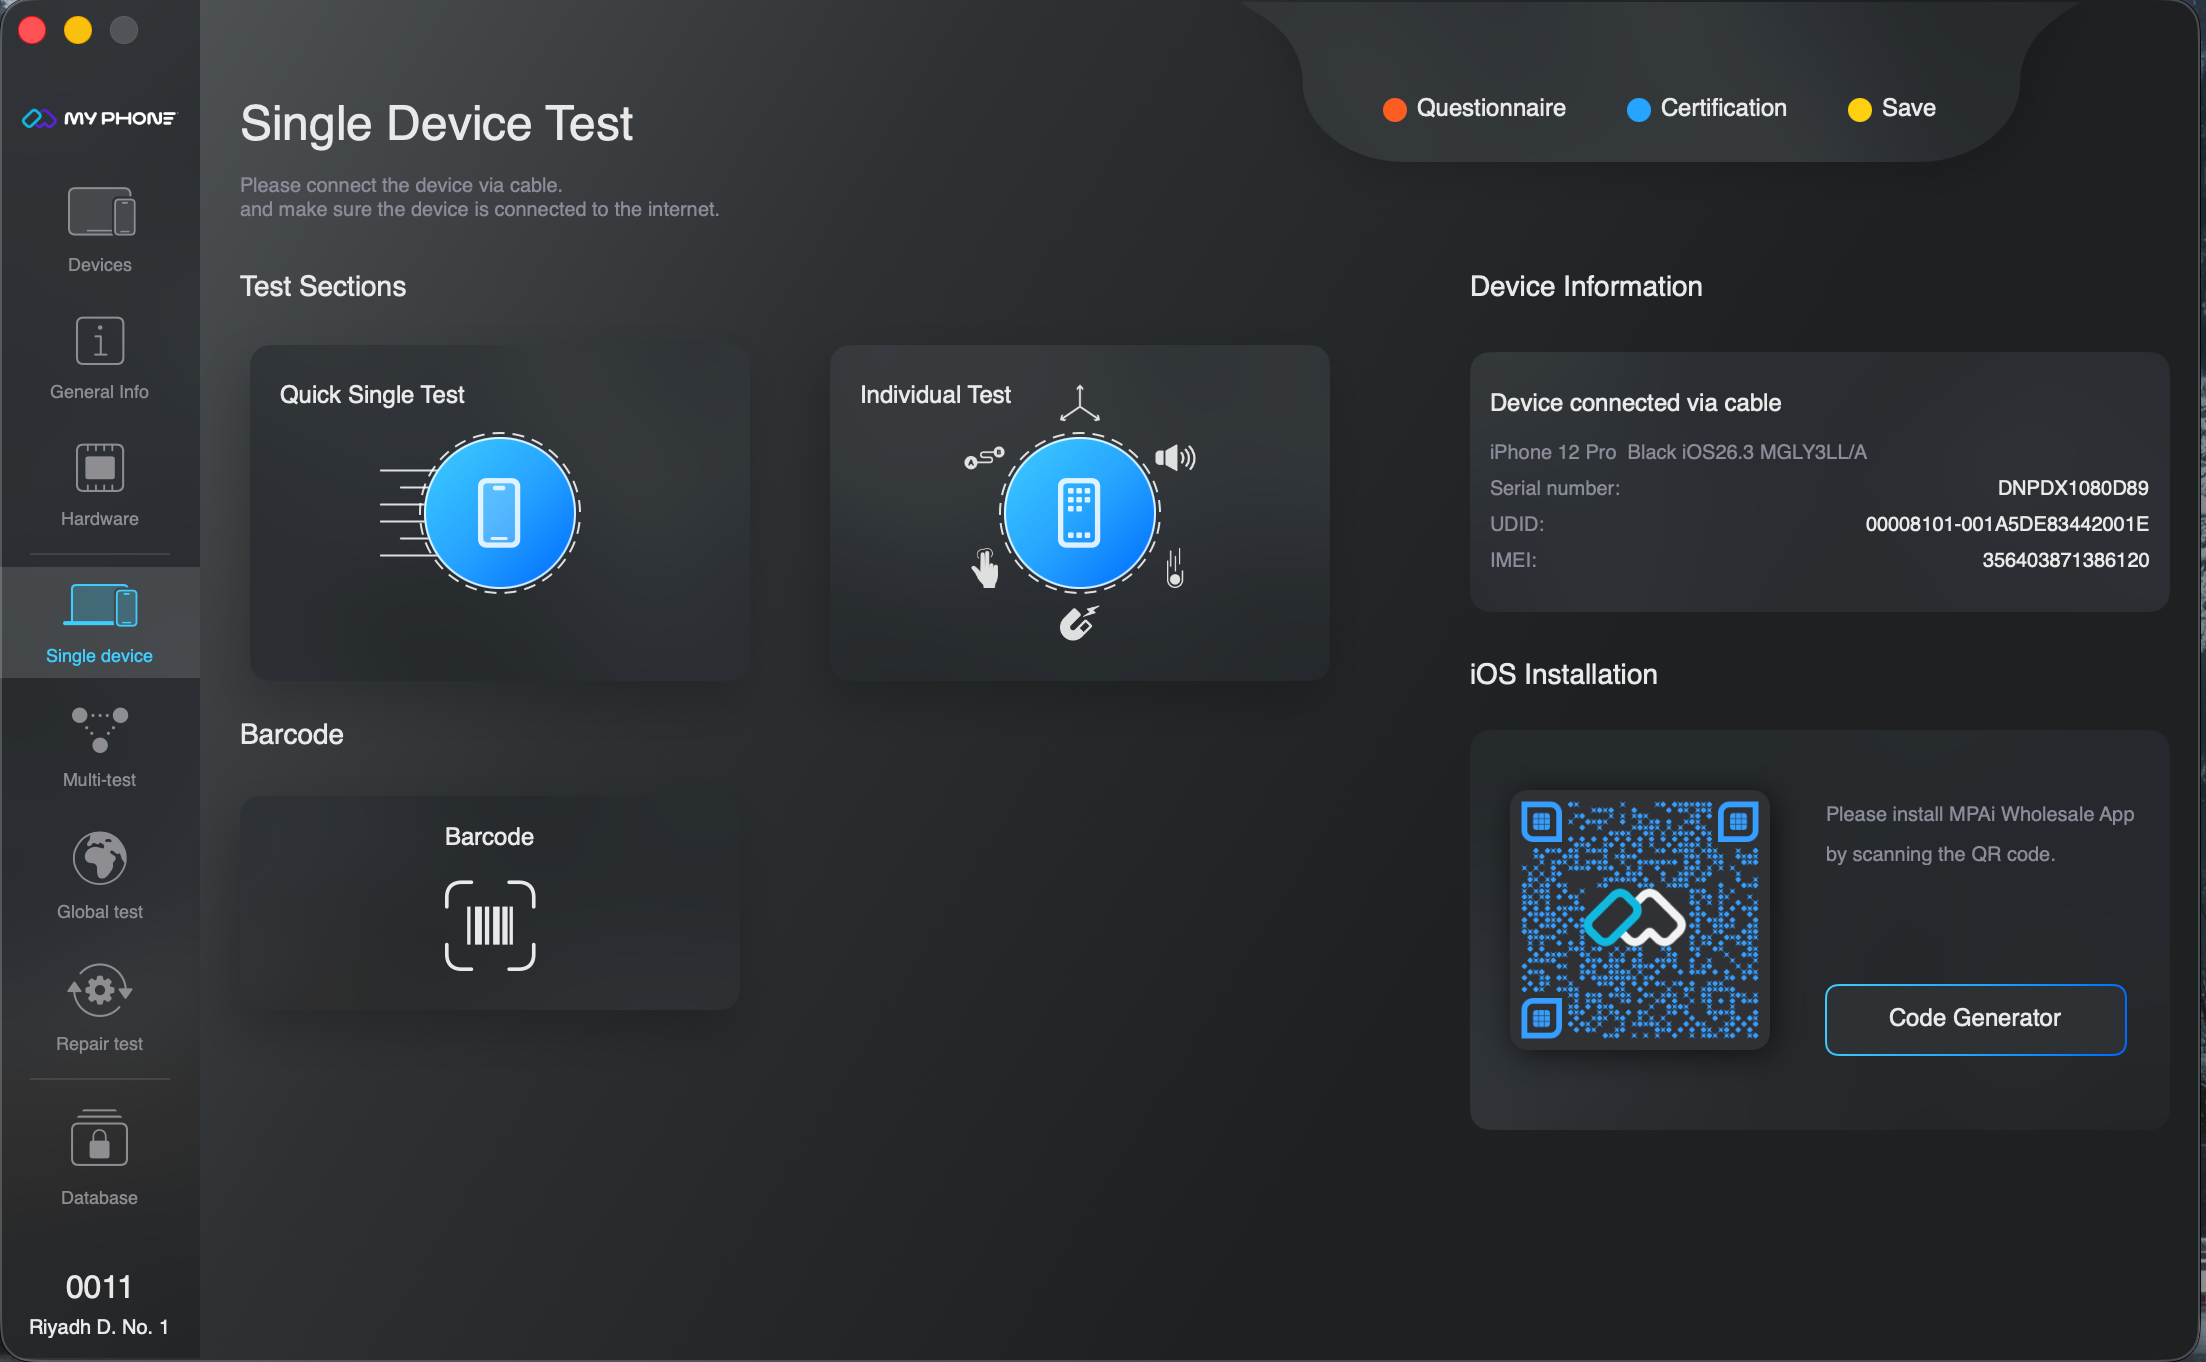Click the Single device sidebar item
Screen dimensions: 2206x1362
[x=100, y=622]
